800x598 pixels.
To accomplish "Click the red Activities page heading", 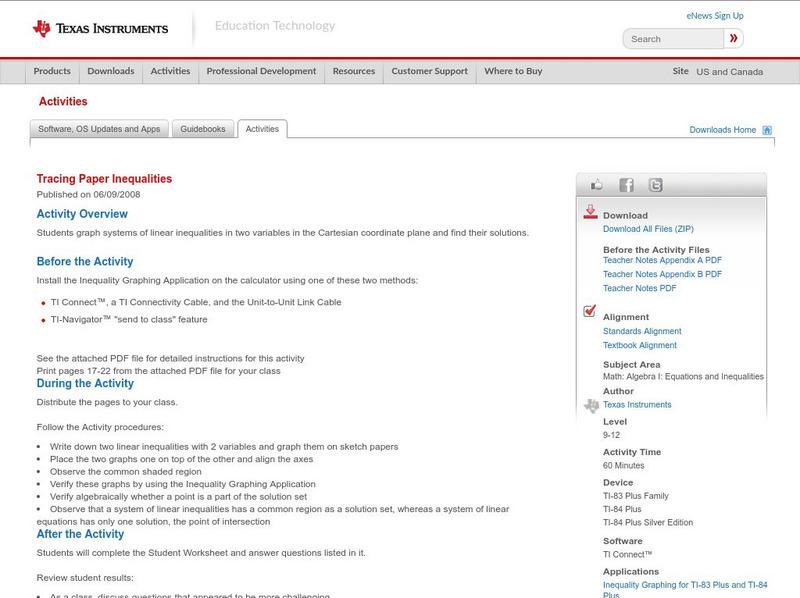I will tap(63, 102).
